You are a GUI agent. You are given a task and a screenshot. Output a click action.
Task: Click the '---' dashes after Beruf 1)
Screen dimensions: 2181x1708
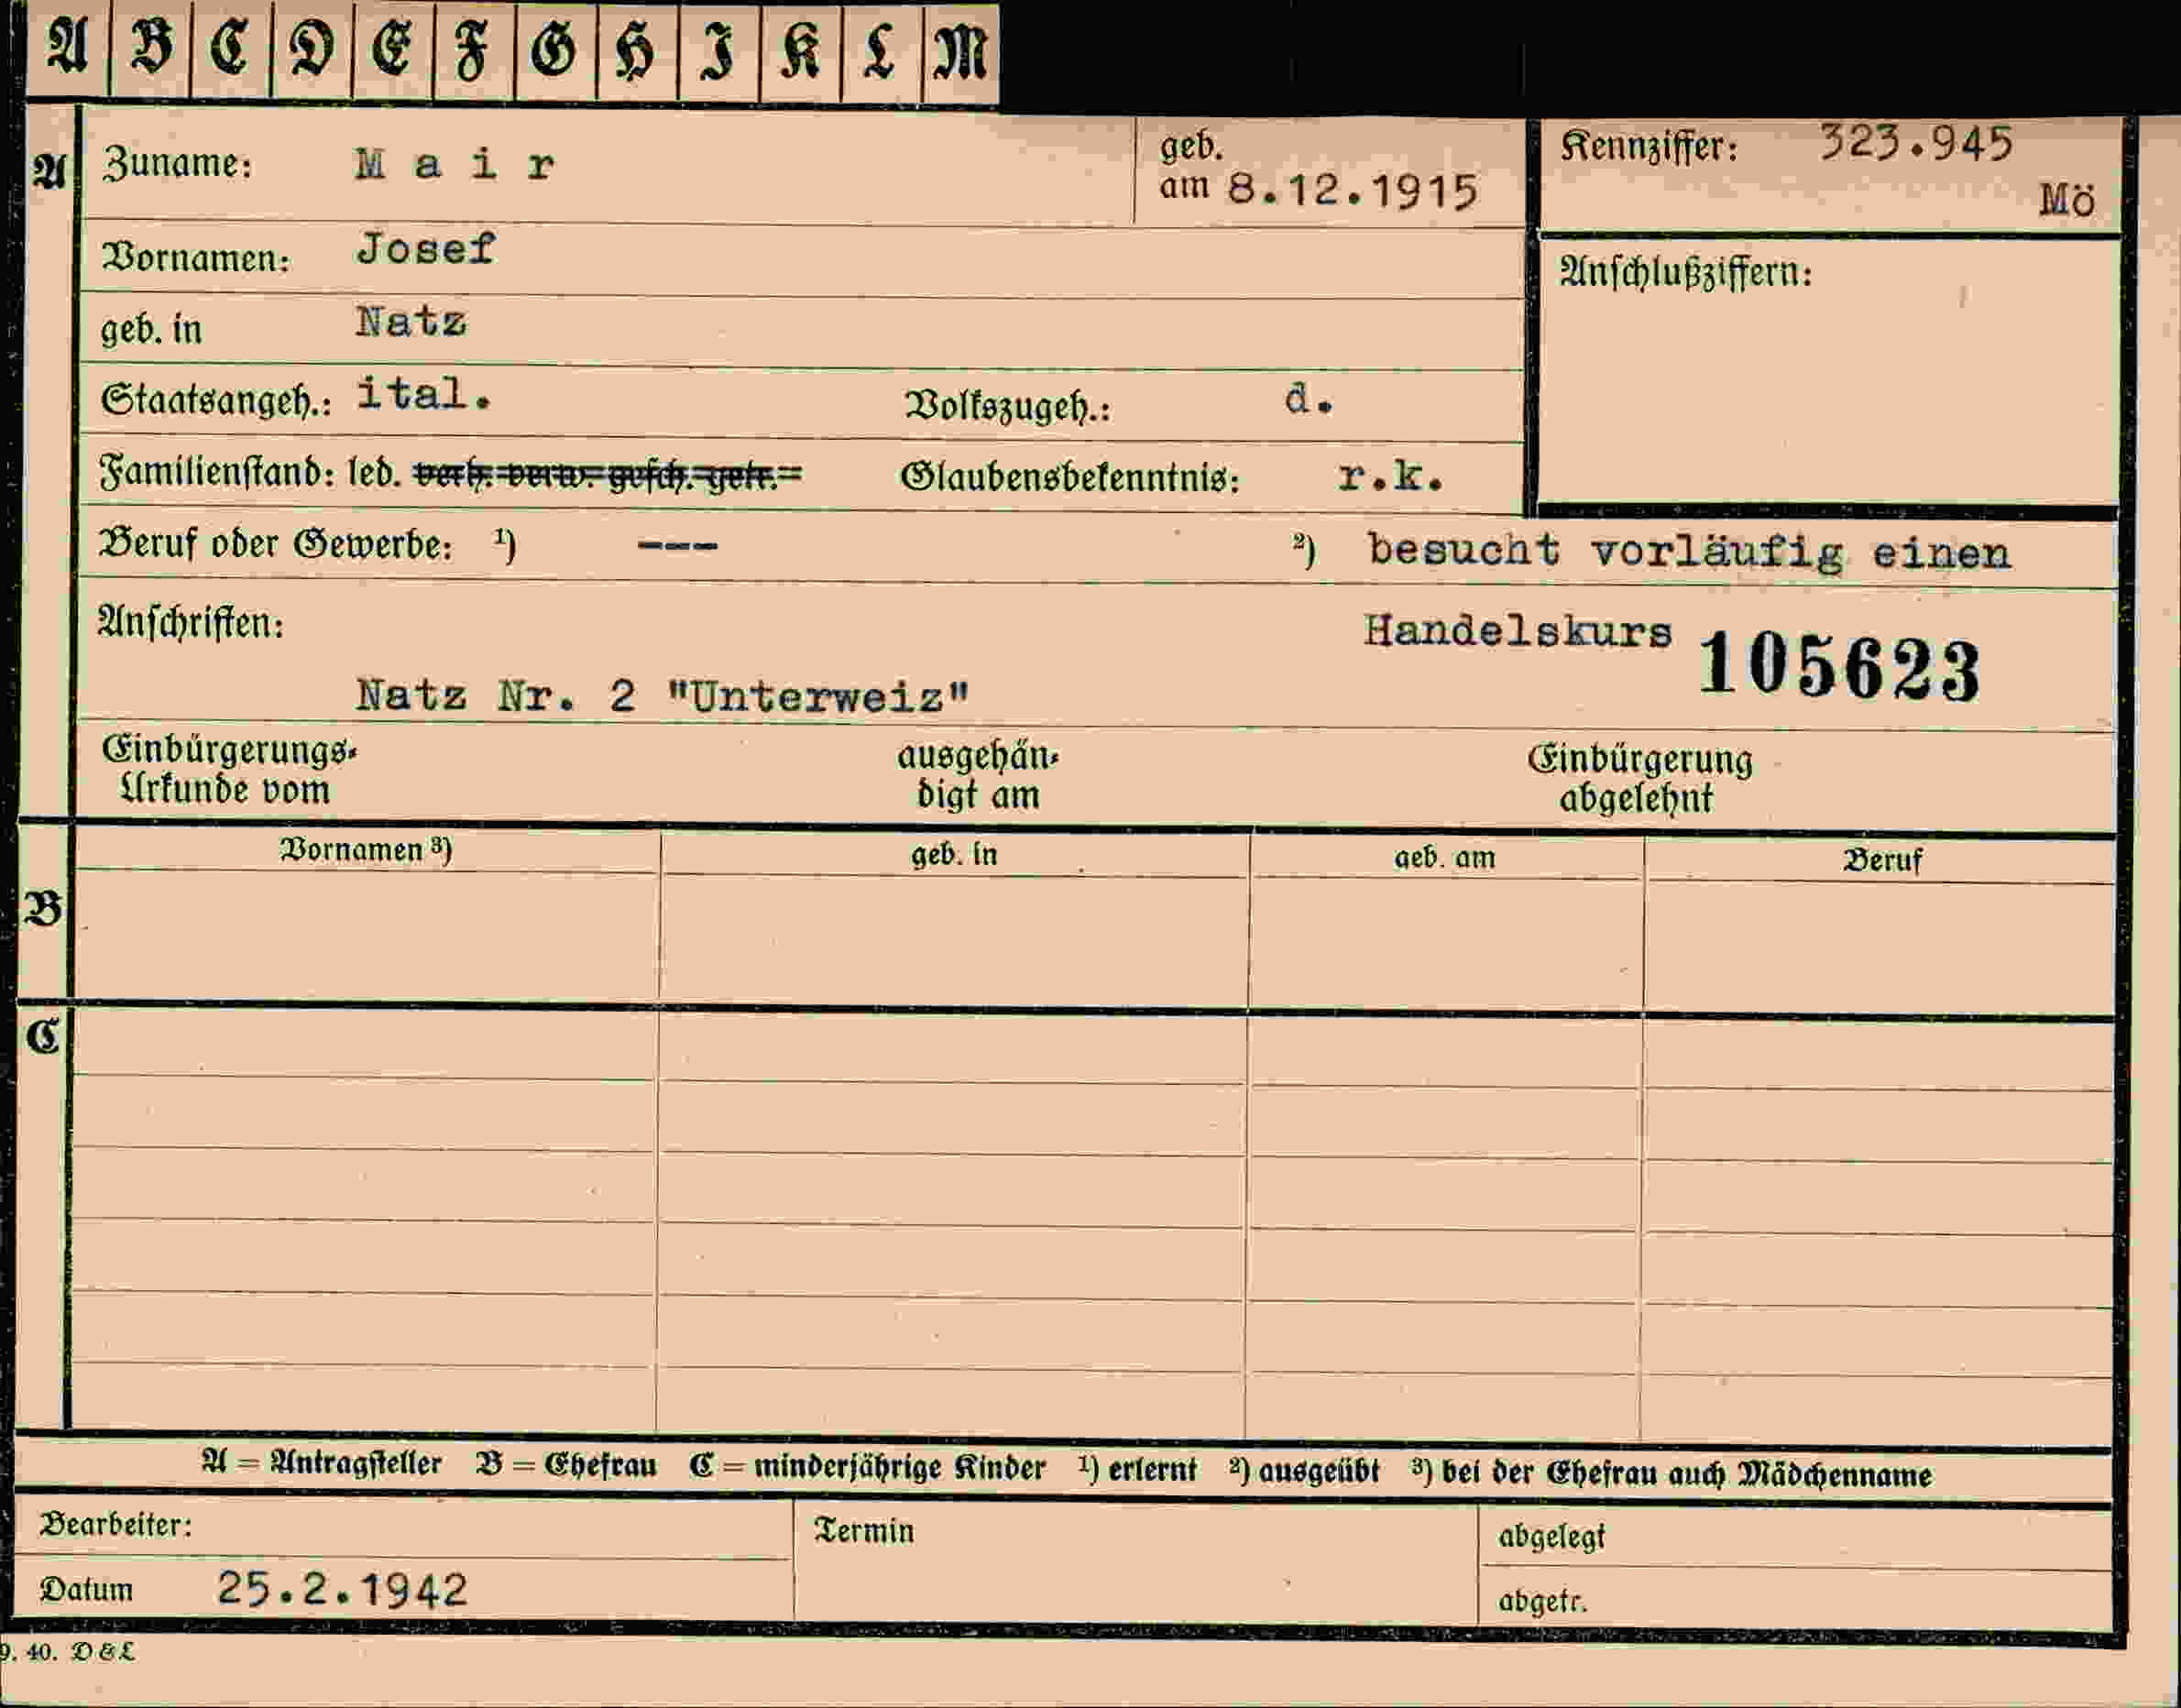[677, 546]
